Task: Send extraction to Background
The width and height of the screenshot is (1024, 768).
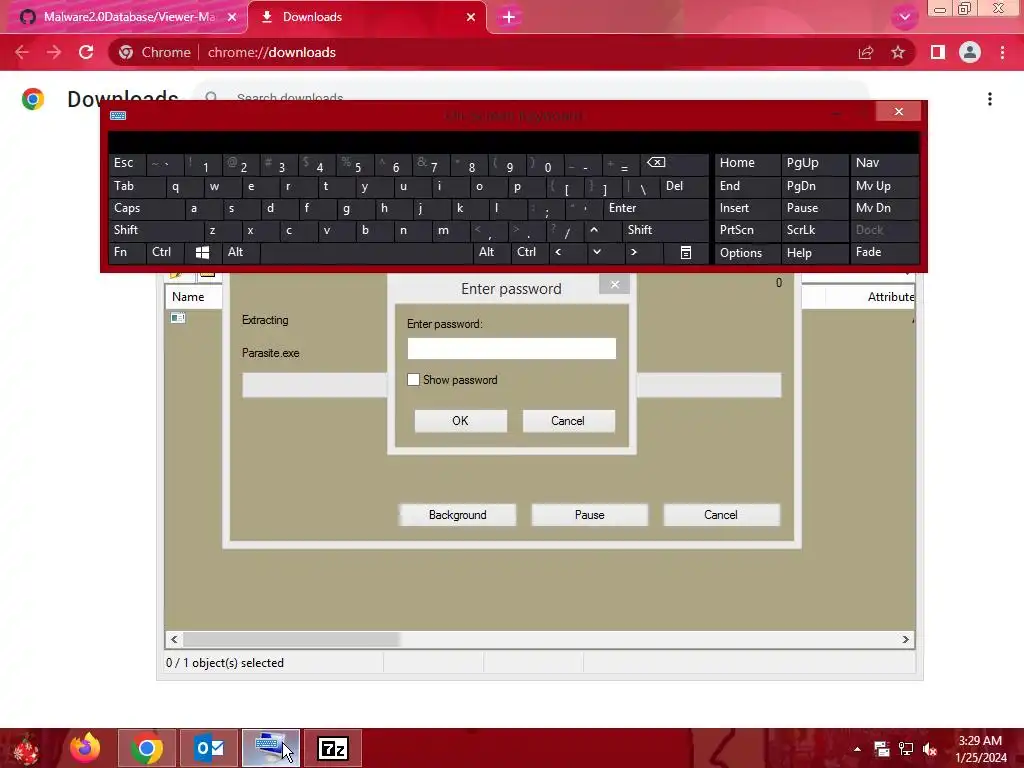Action: point(457,515)
